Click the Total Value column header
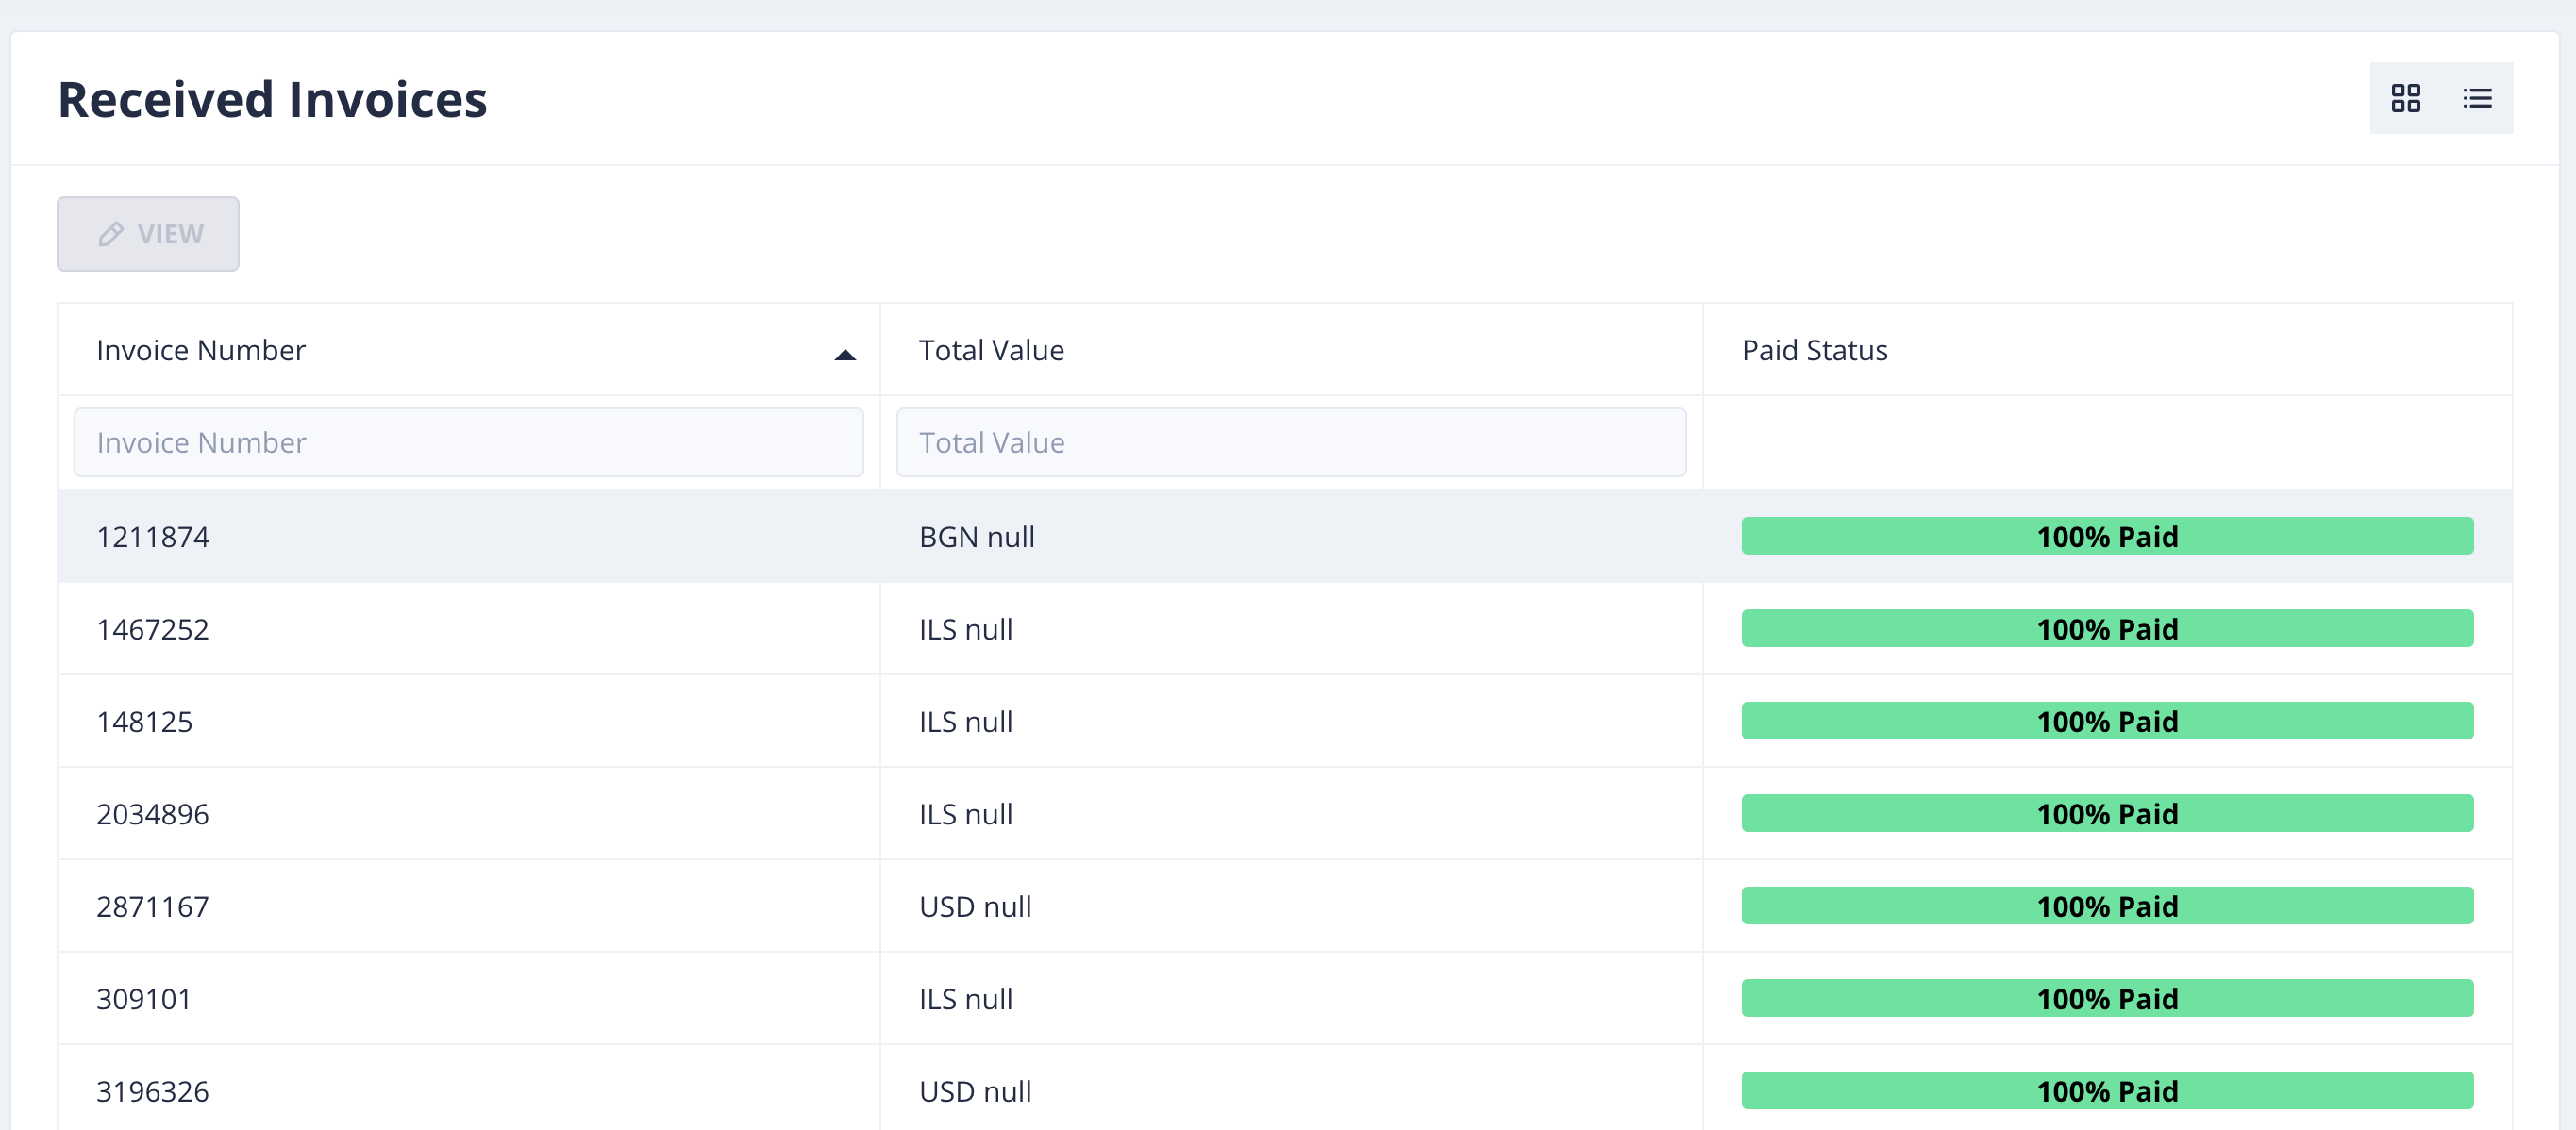This screenshot has width=2576, height=1130. (991, 350)
